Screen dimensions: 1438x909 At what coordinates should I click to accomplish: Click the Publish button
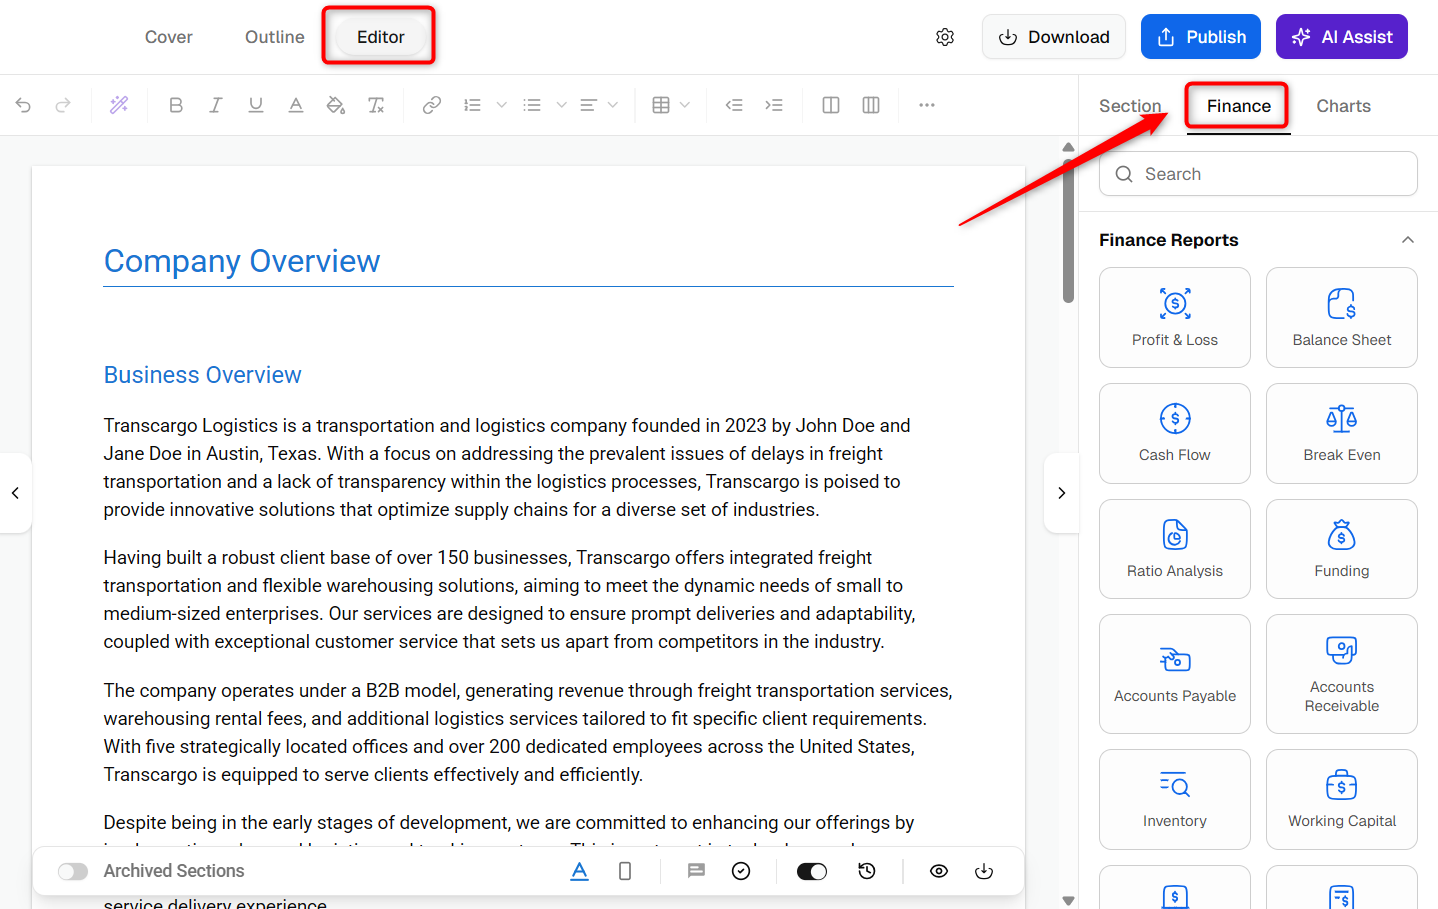(x=1201, y=37)
